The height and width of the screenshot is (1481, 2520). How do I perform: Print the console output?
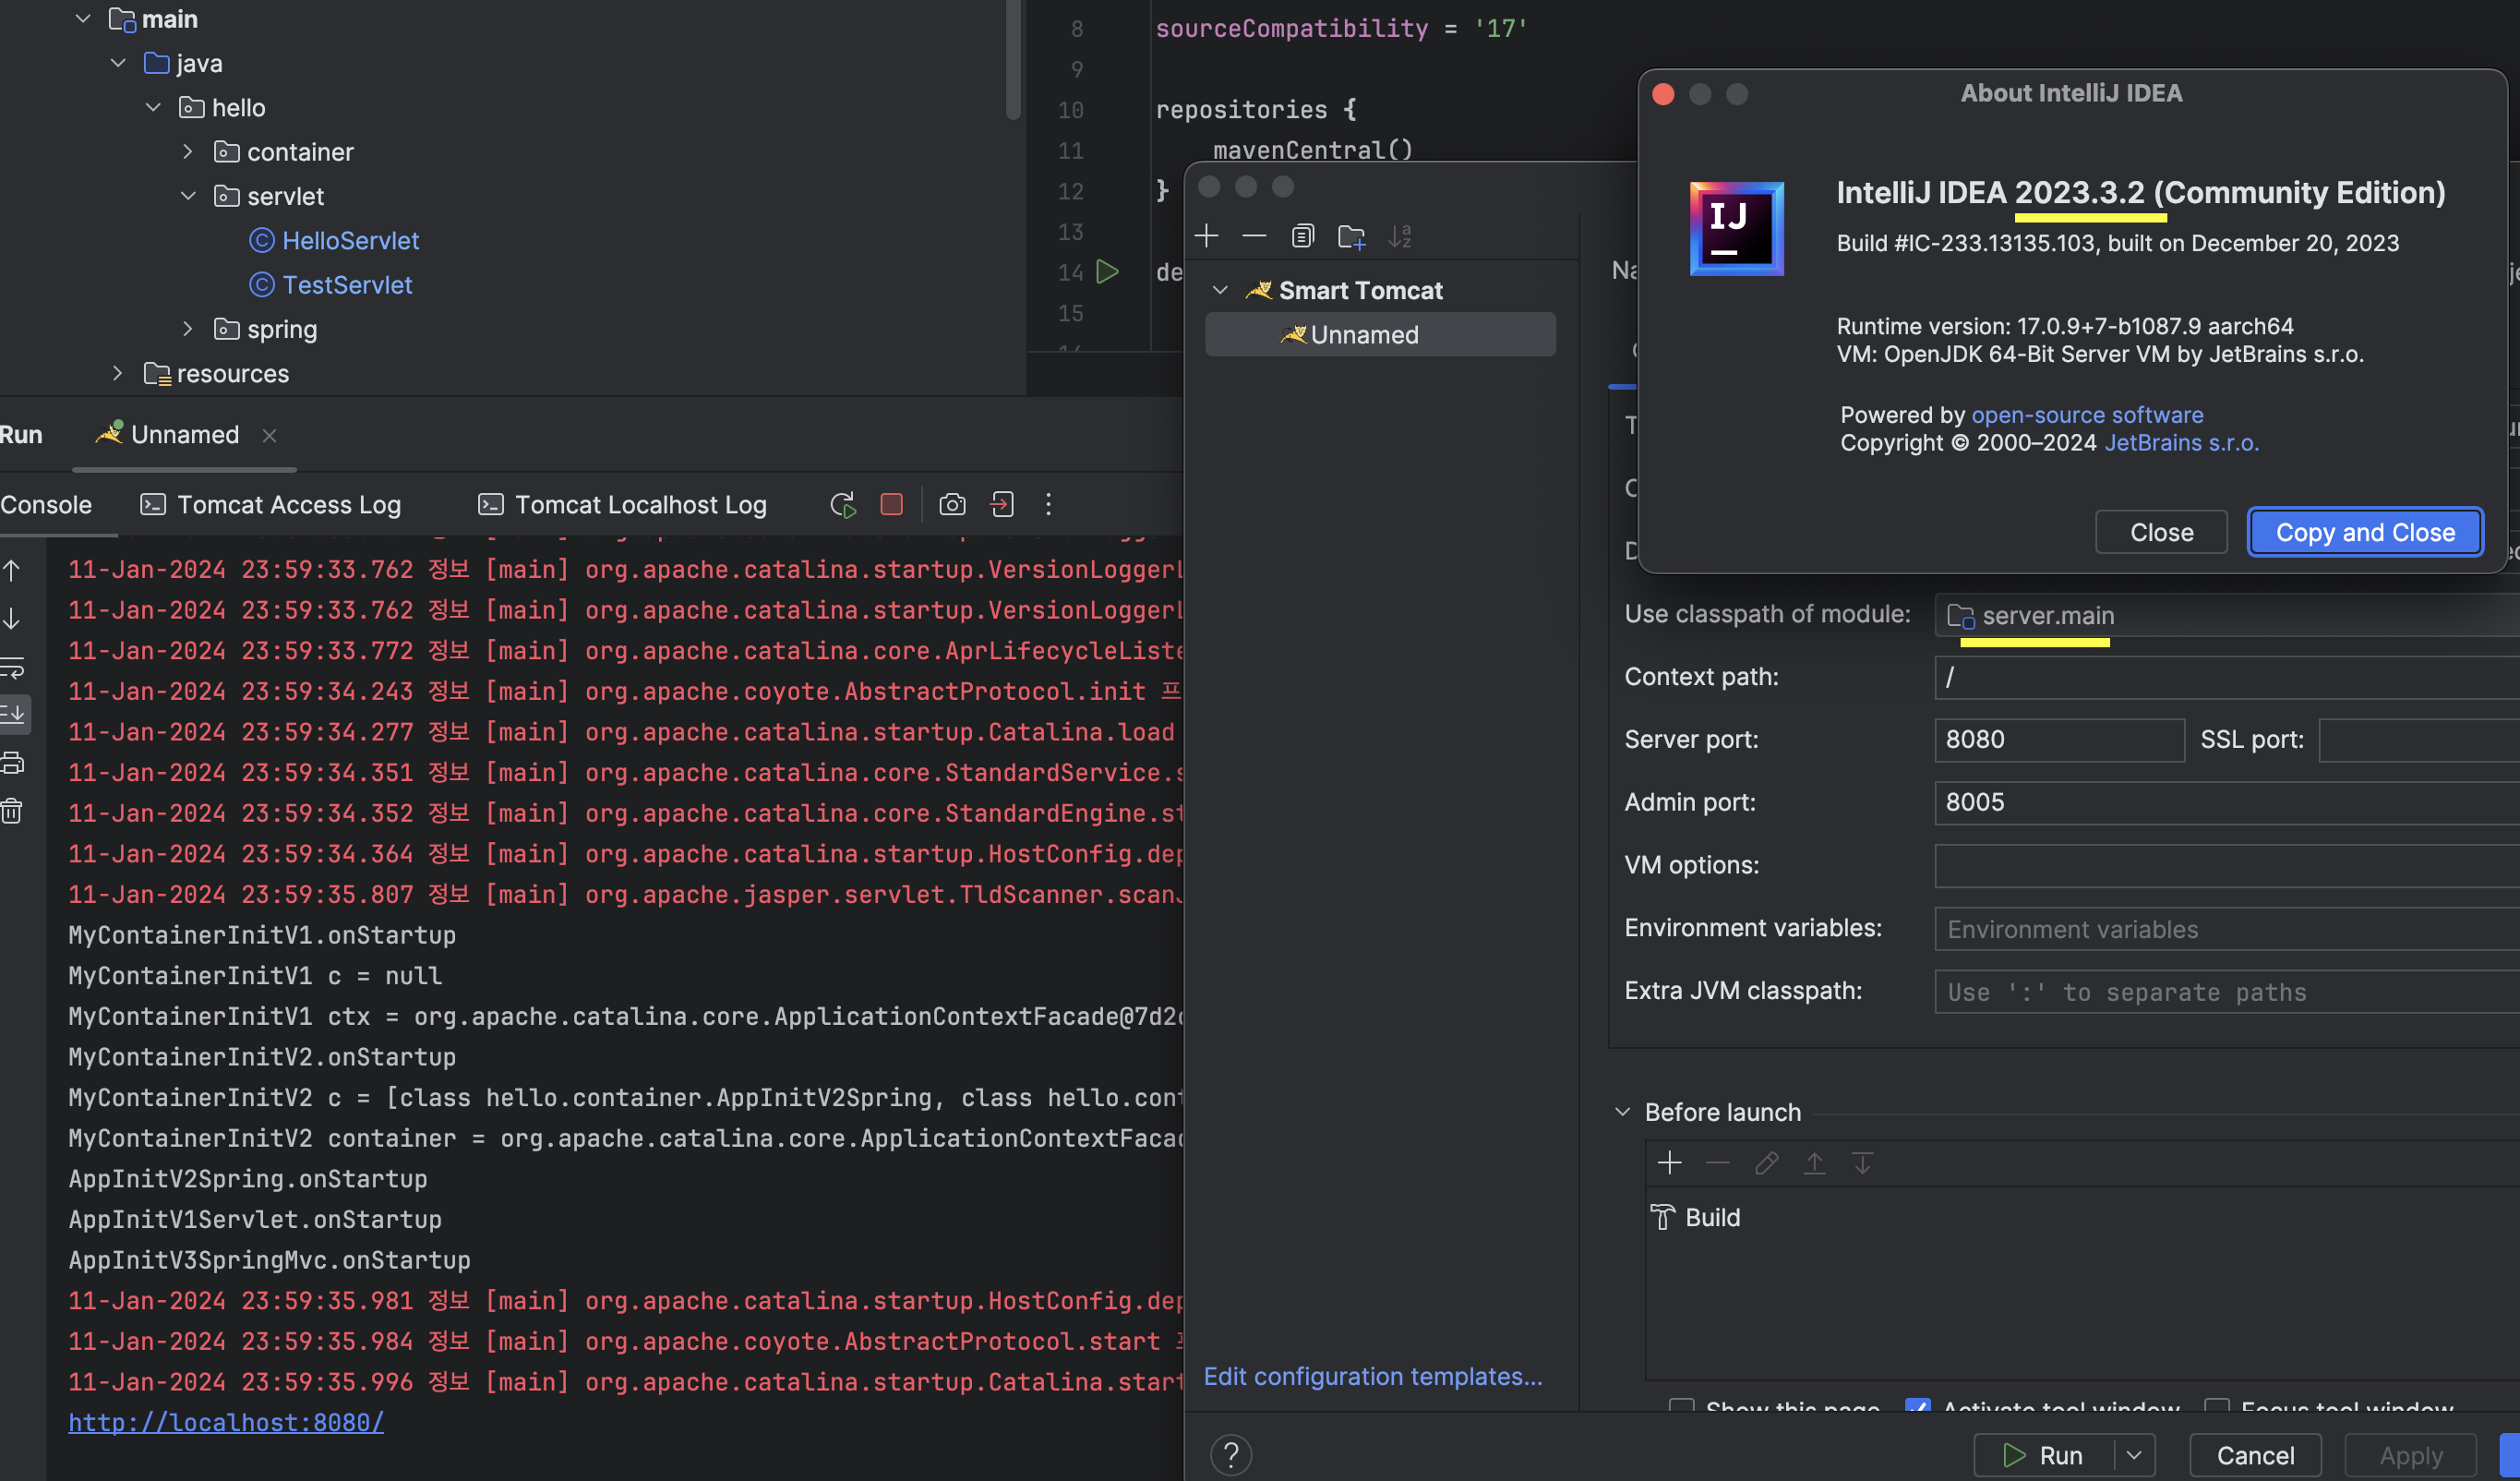tap(12, 763)
